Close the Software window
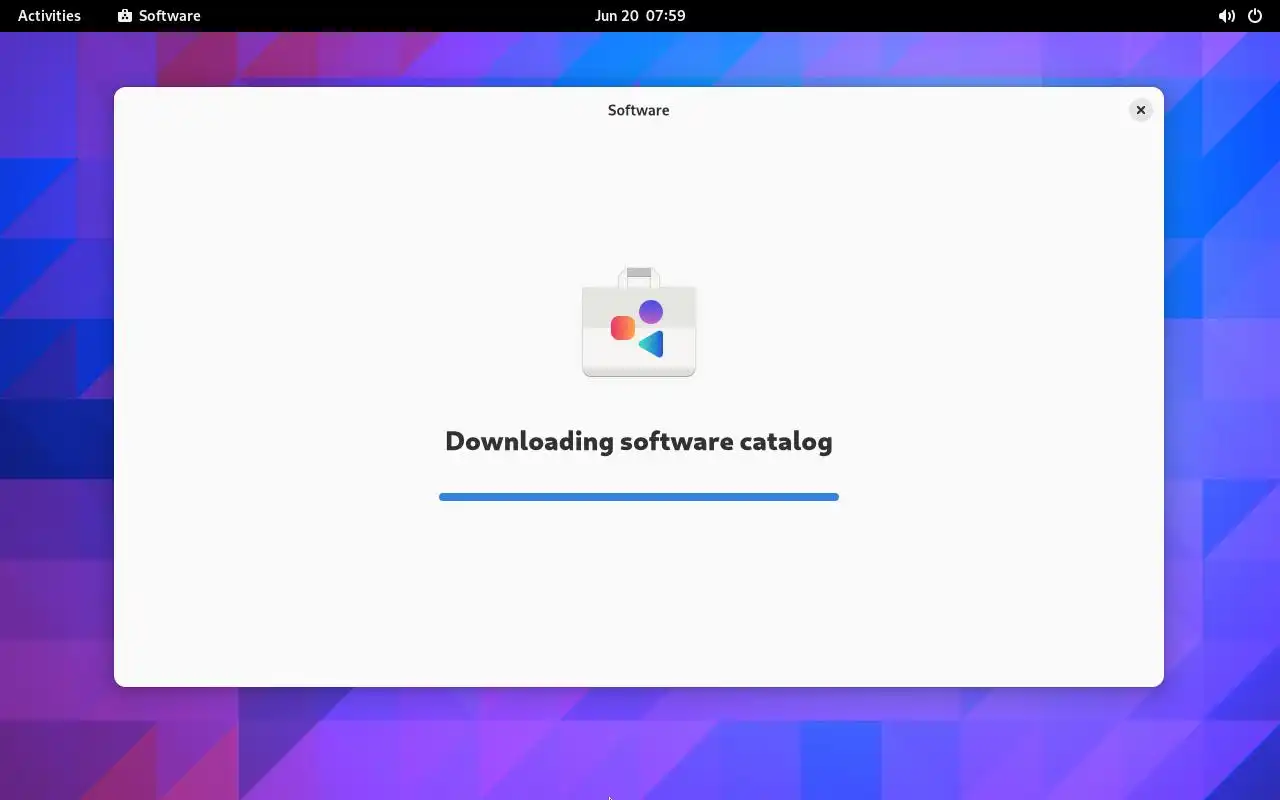This screenshot has height=800, width=1280. pyautogui.click(x=1140, y=110)
